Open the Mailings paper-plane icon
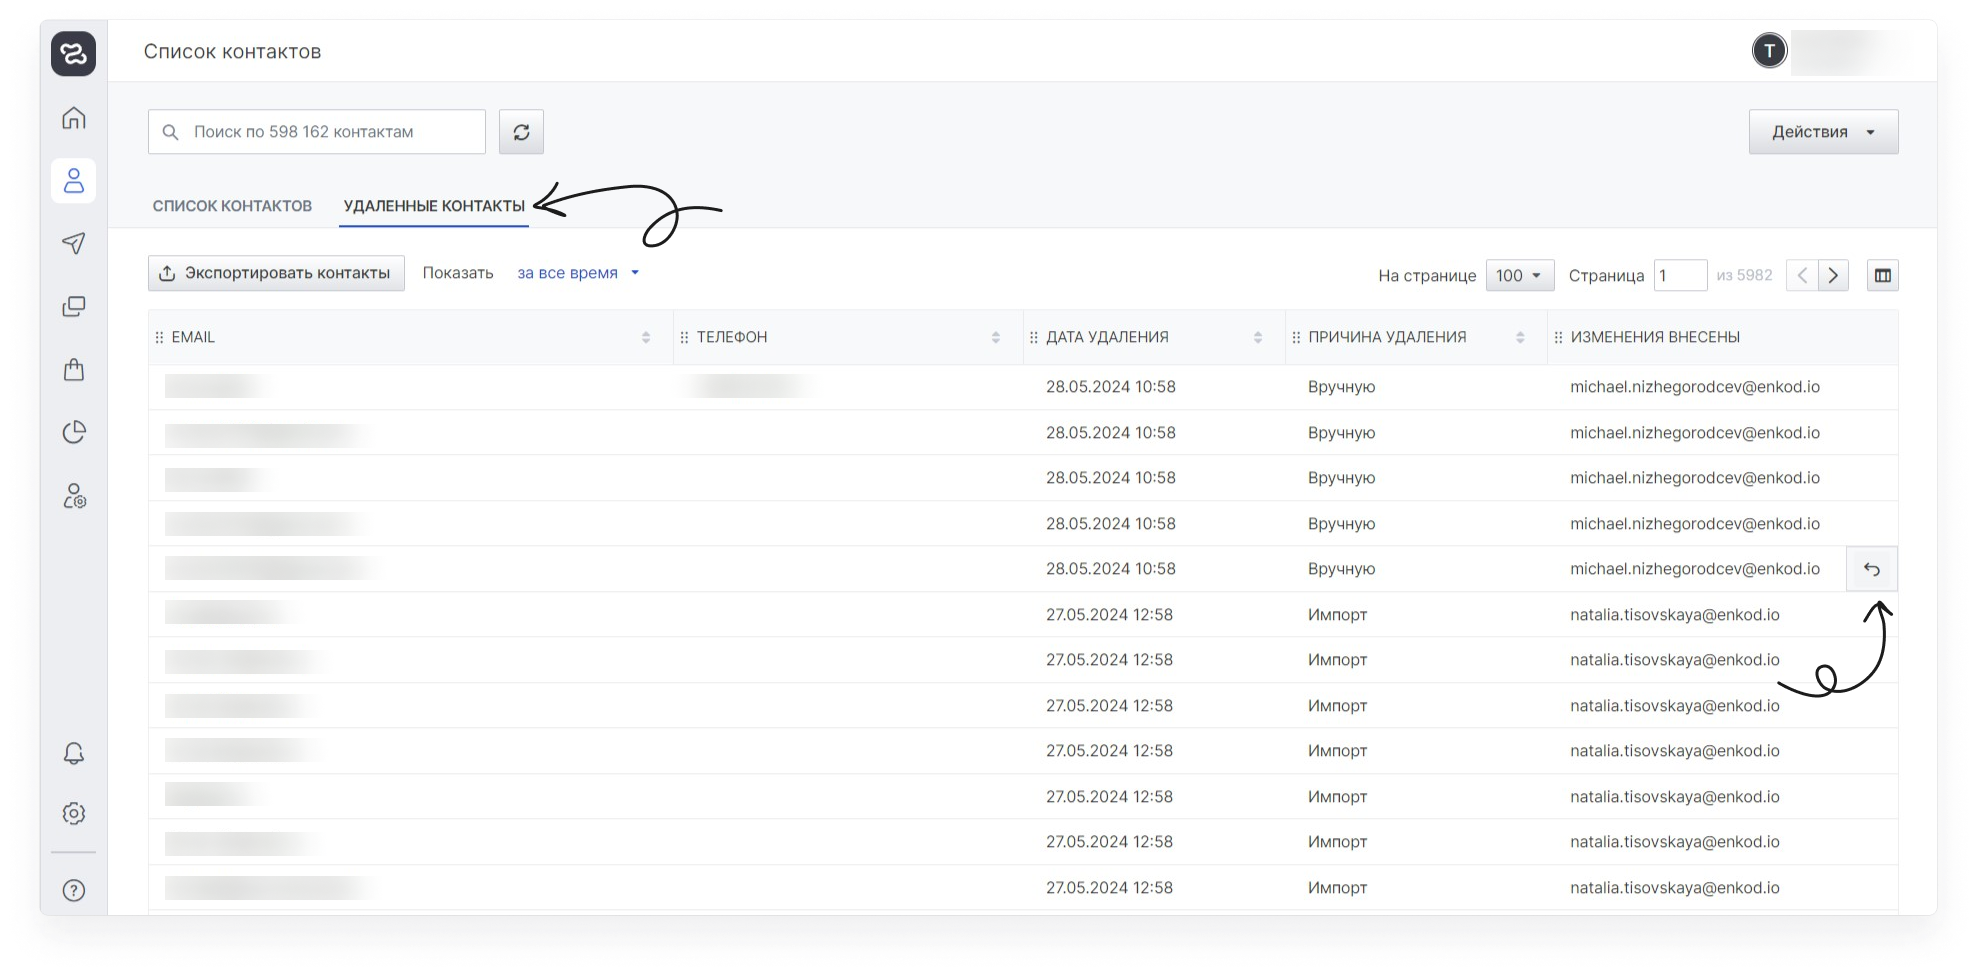The height and width of the screenshot is (975, 1977). [74, 243]
